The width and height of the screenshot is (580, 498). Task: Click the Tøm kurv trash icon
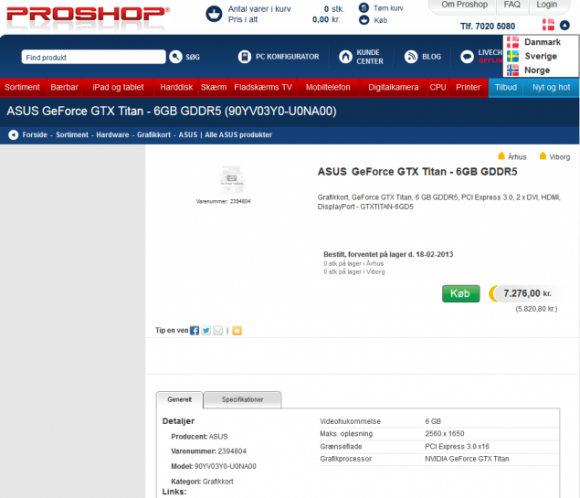click(x=364, y=8)
